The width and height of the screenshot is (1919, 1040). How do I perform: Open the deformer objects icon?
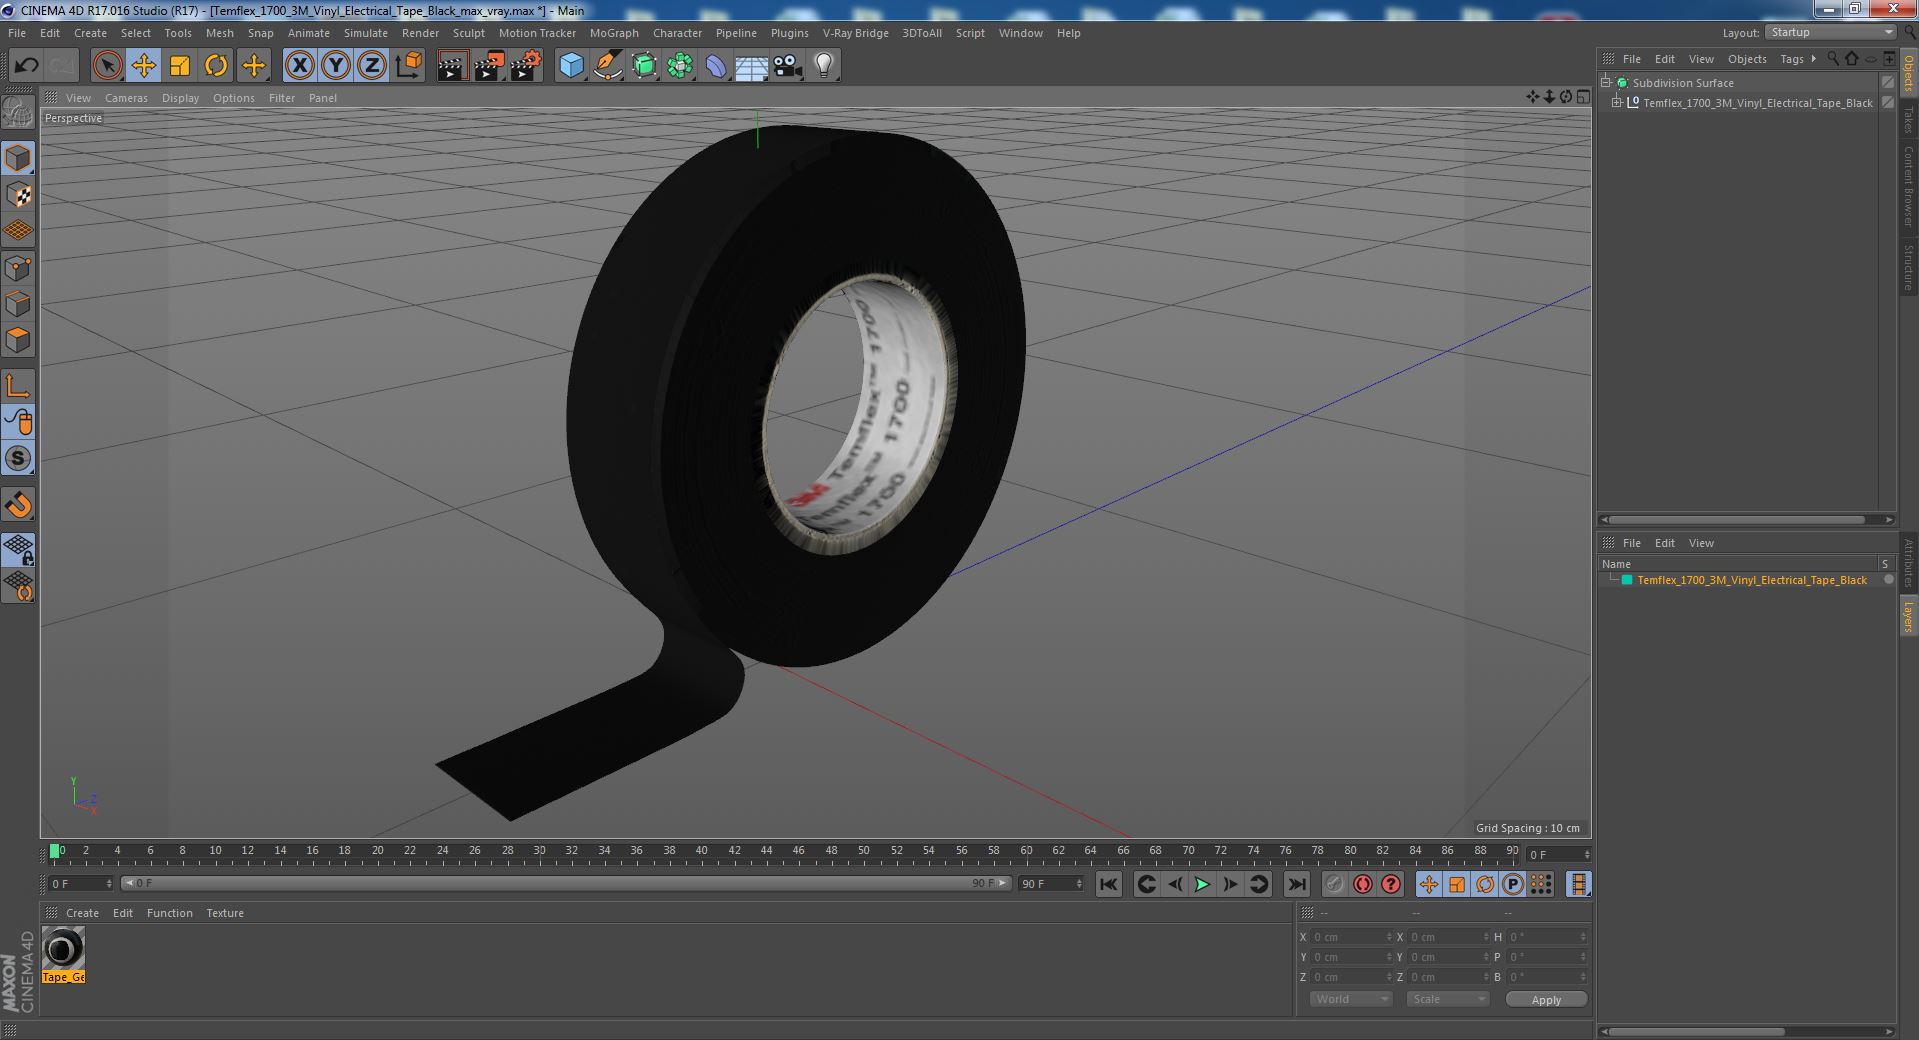(x=716, y=66)
